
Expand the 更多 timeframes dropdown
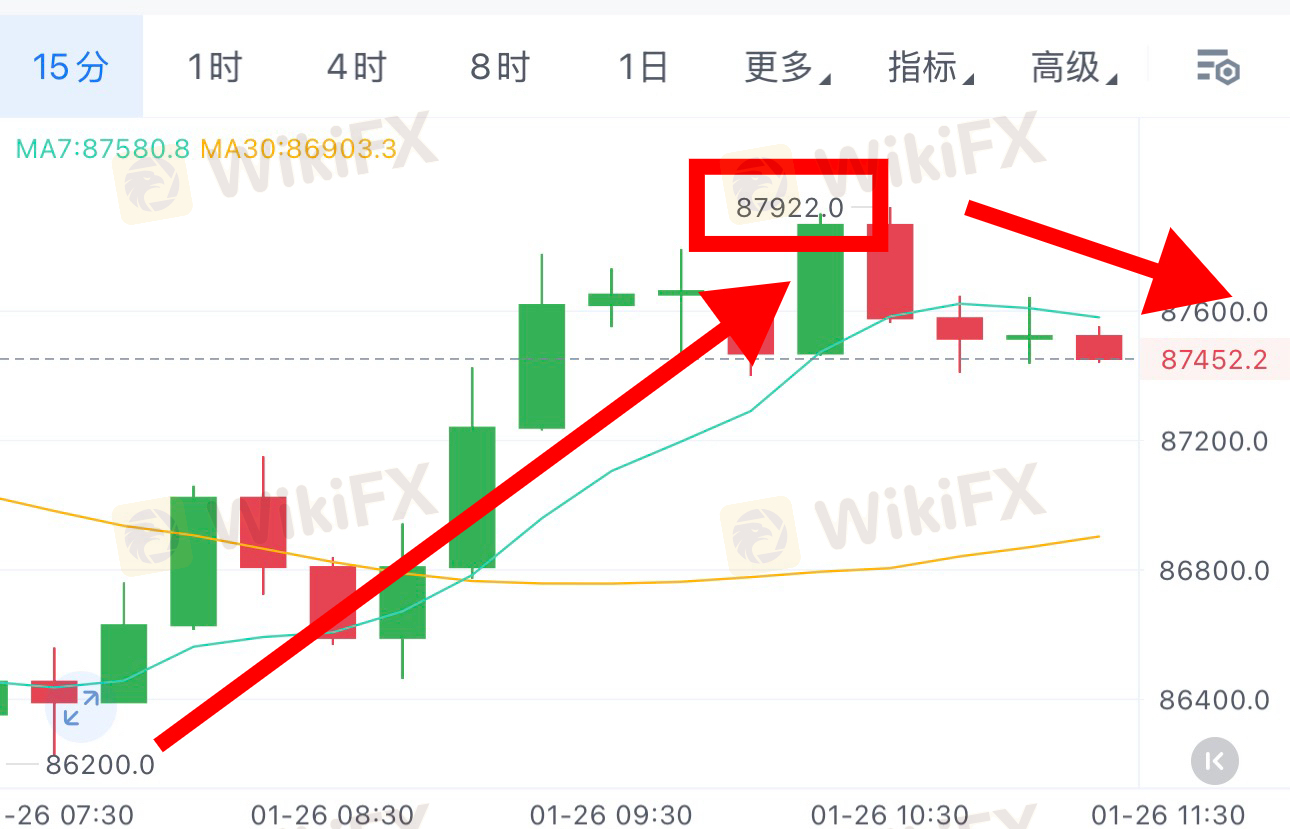tap(788, 68)
